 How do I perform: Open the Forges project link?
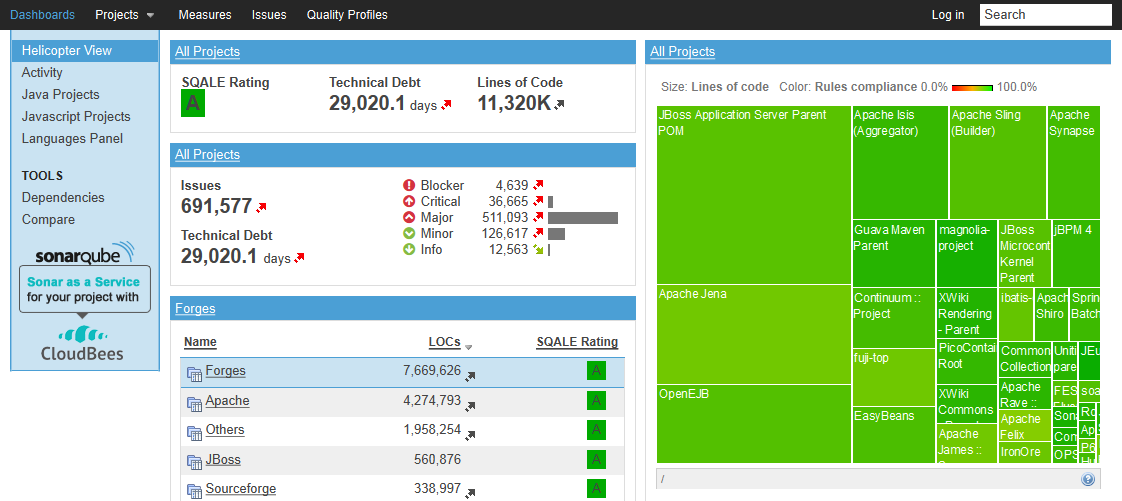(x=225, y=371)
